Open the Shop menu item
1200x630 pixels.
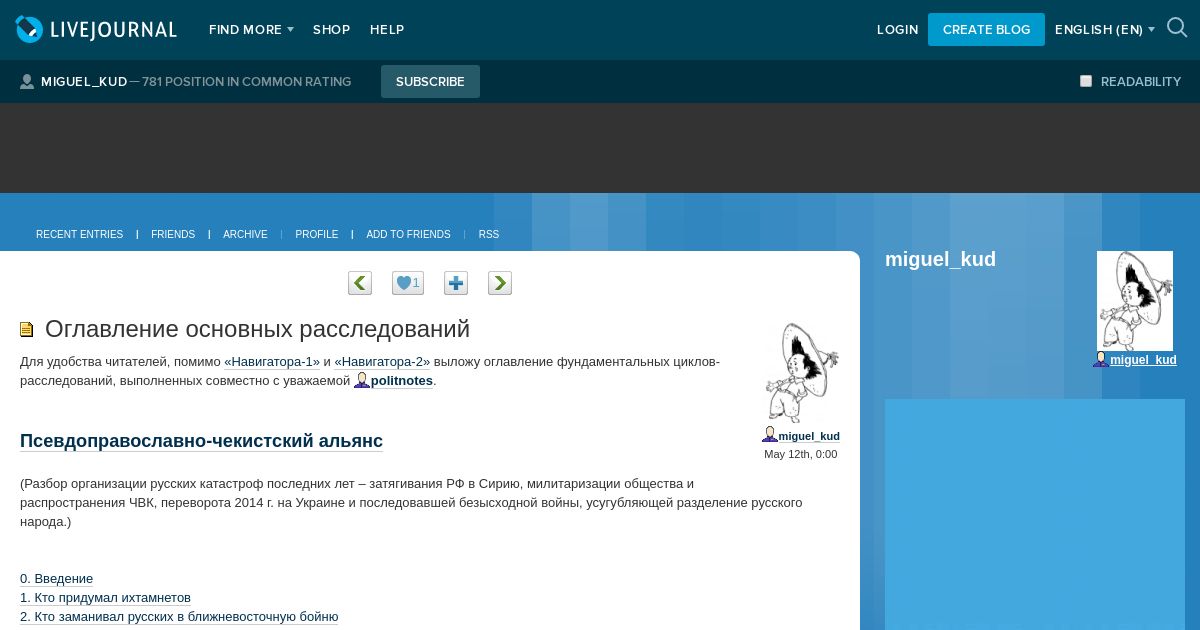click(331, 30)
